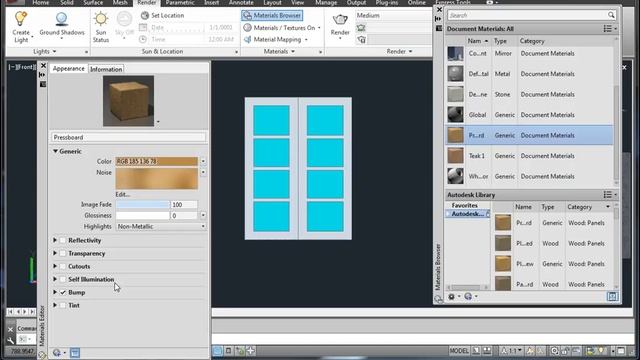
Task: Click the create material icon in Materials Editor footer
Action: [57, 353]
